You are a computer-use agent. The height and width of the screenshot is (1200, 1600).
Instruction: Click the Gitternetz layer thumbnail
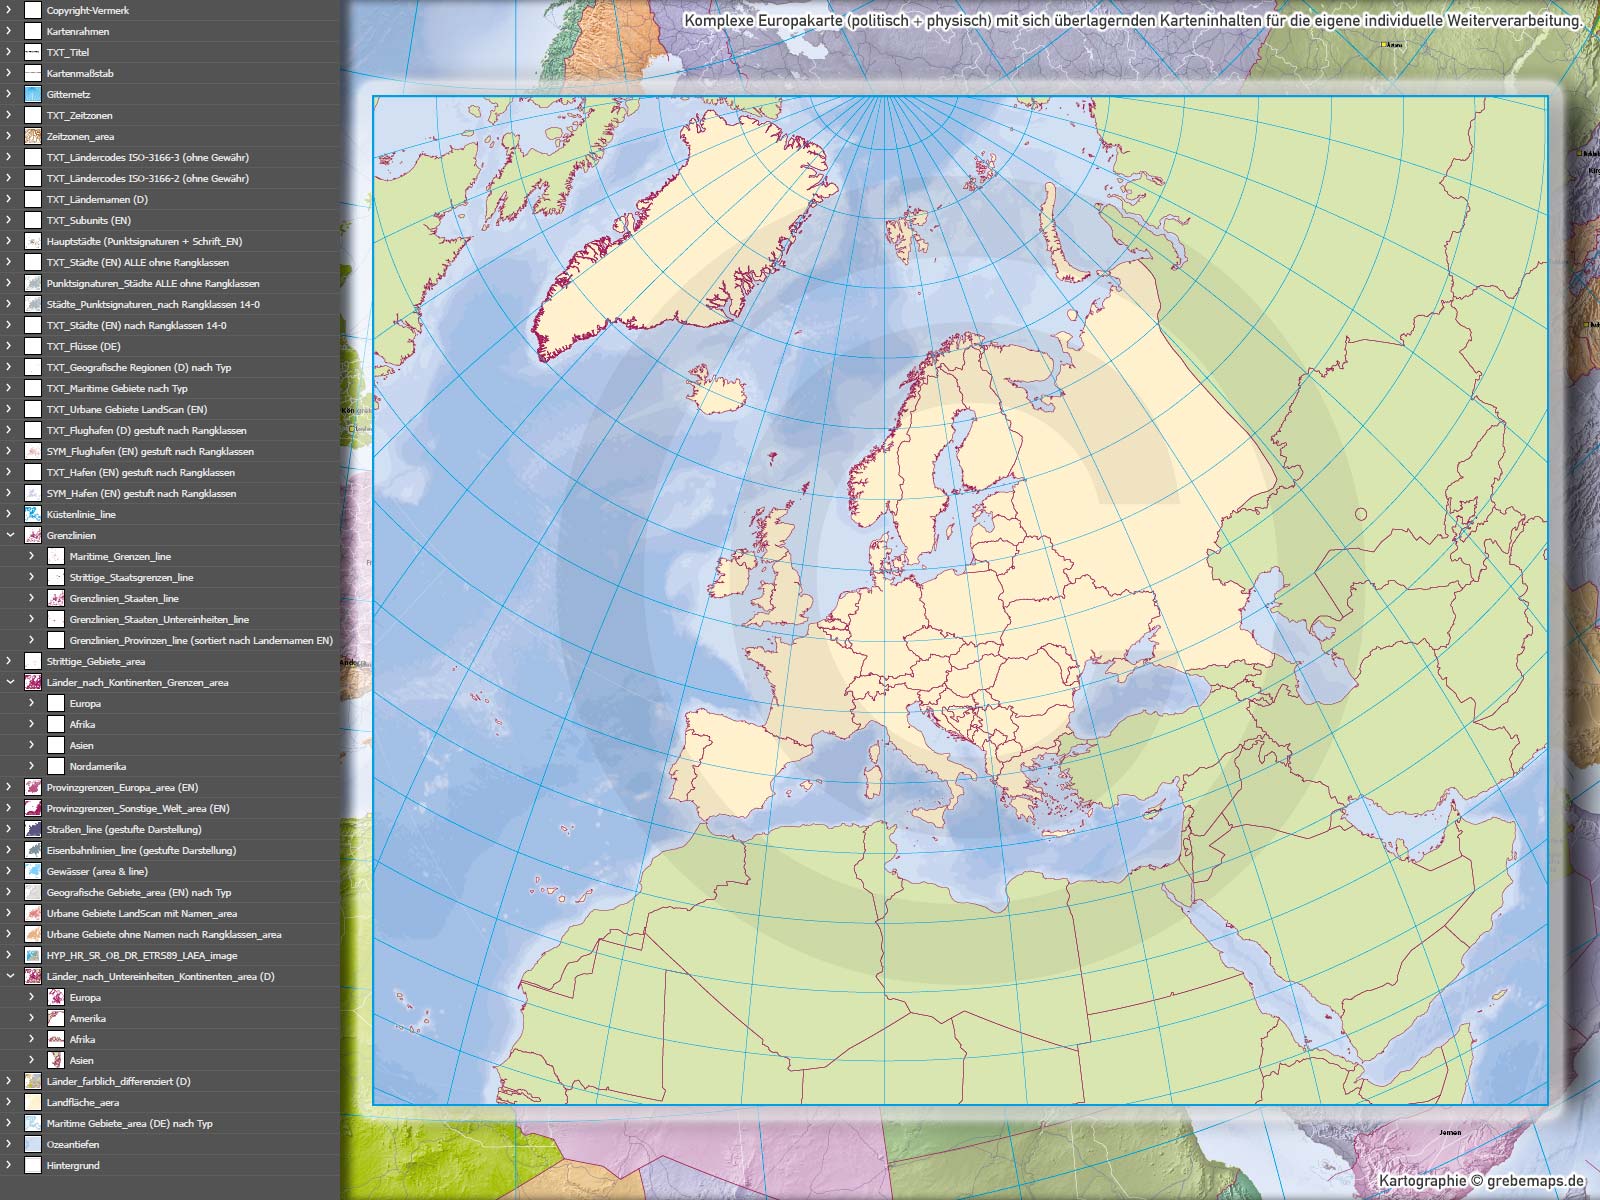[33, 94]
